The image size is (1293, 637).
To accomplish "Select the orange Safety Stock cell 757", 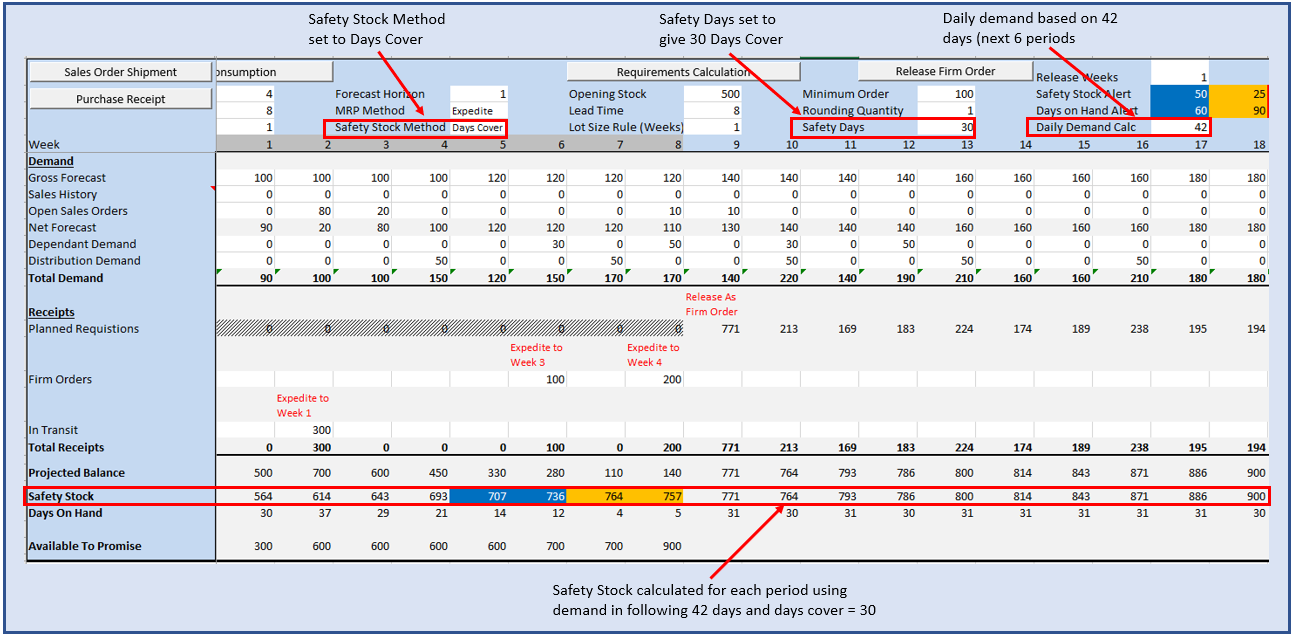I will point(654,497).
